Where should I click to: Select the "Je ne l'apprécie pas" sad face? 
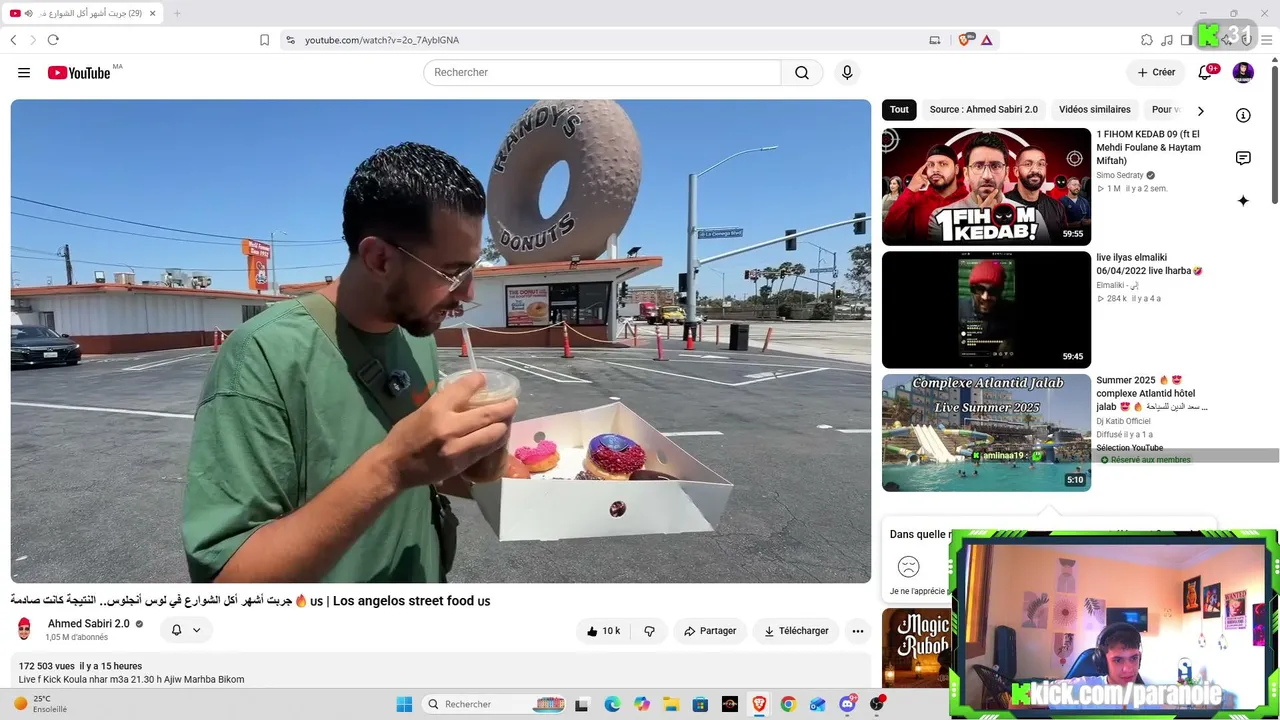tap(908, 567)
